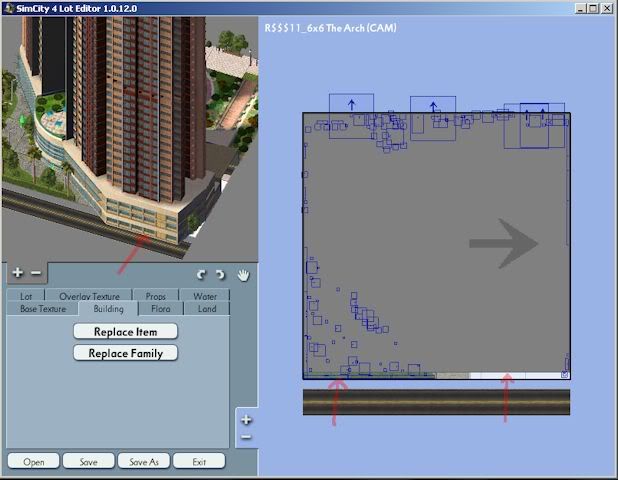Click the Lot Editor title bar app icon
The height and width of the screenshot is (480, 618).
(x=9, y=8)
